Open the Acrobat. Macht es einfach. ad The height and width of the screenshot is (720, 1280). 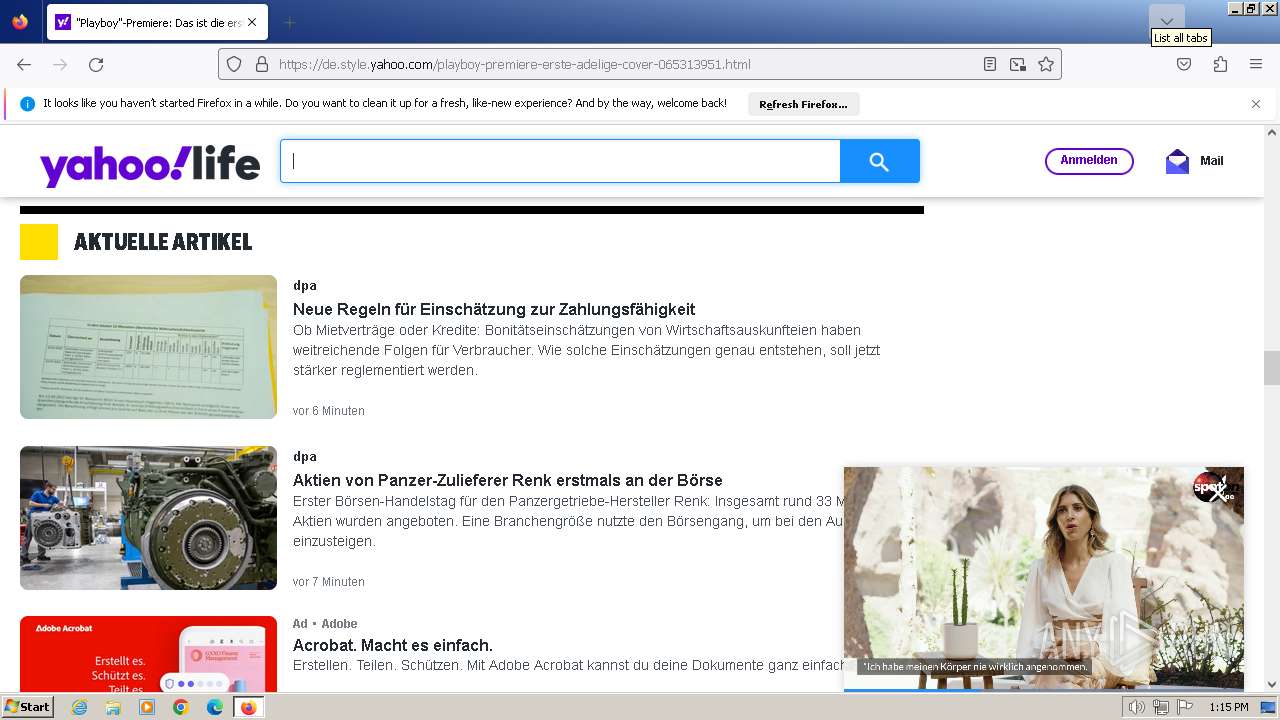[x=393, y=645]
